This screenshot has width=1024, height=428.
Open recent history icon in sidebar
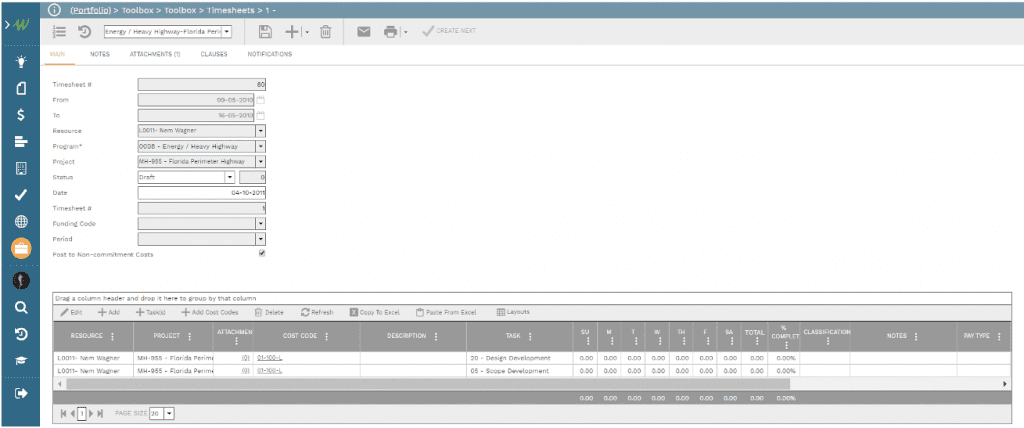pyautogui.click(x=21, y=335)
